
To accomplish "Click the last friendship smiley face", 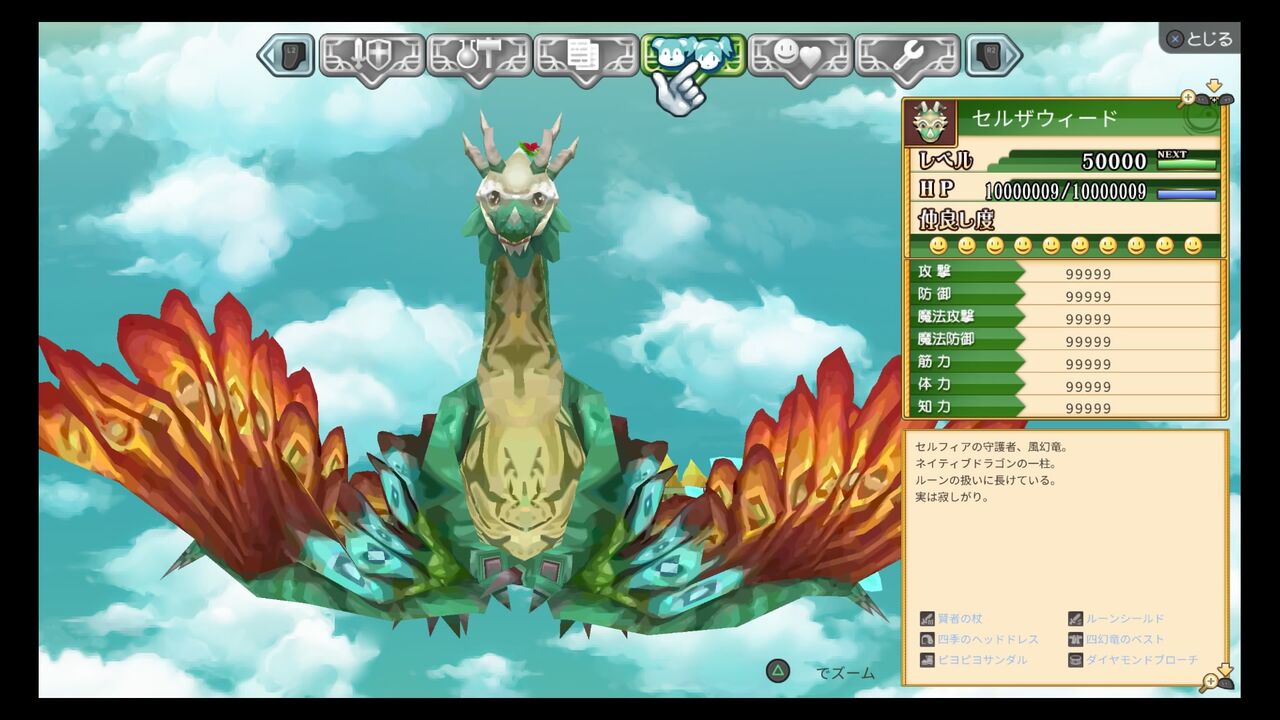I will 1193,245.
